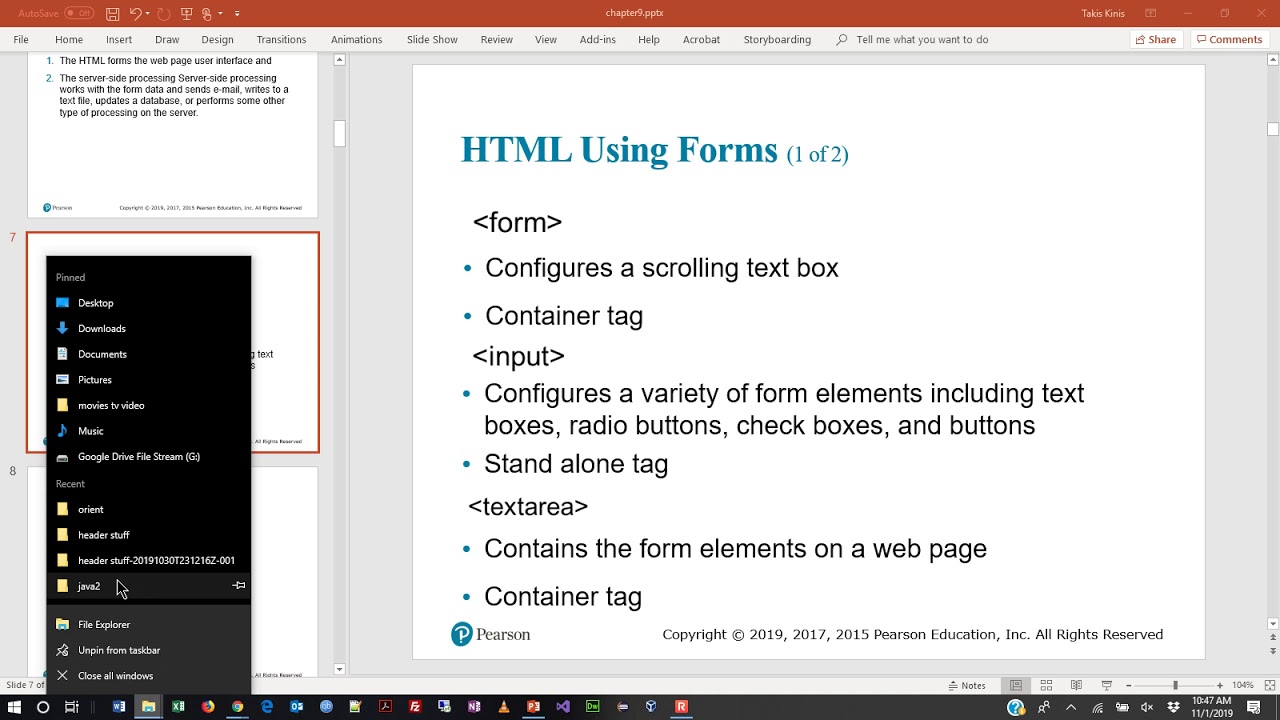Open FileZilla from the taskbar

[x=415, y=707]
